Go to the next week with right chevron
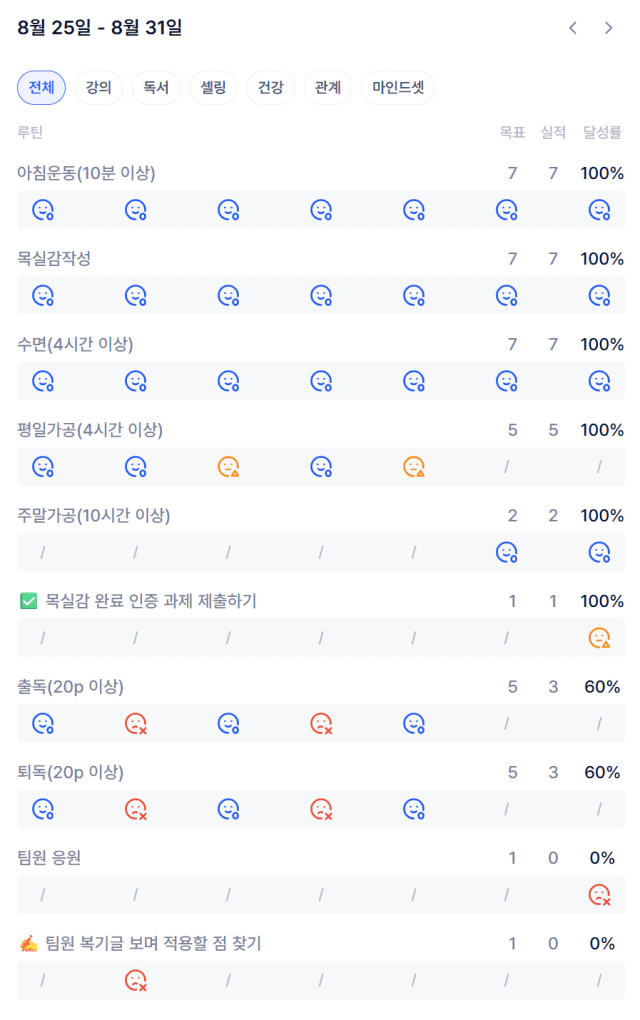Viewport: 640px width, 1020px height. 608,28
